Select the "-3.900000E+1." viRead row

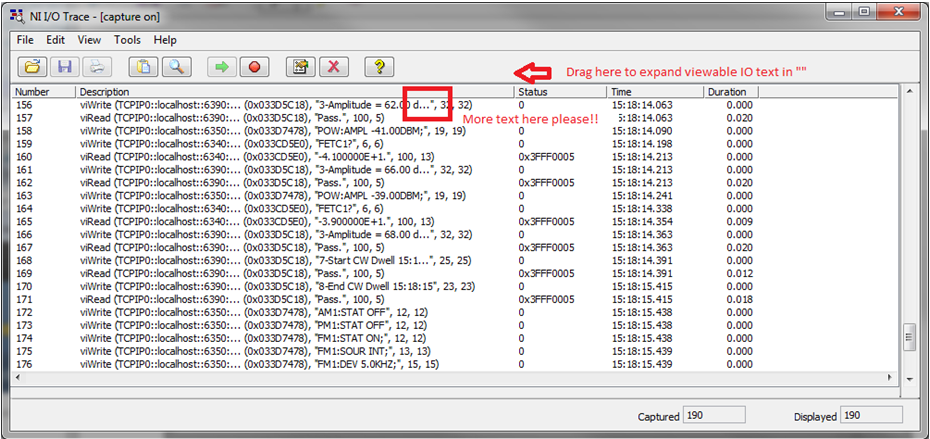(385, 222)
